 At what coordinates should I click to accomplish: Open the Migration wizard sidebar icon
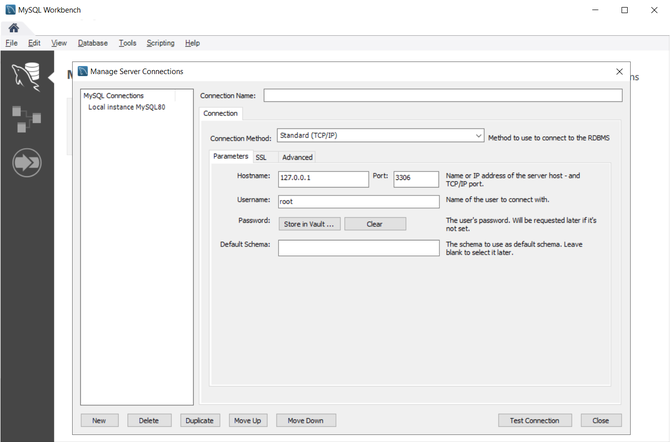26,162
